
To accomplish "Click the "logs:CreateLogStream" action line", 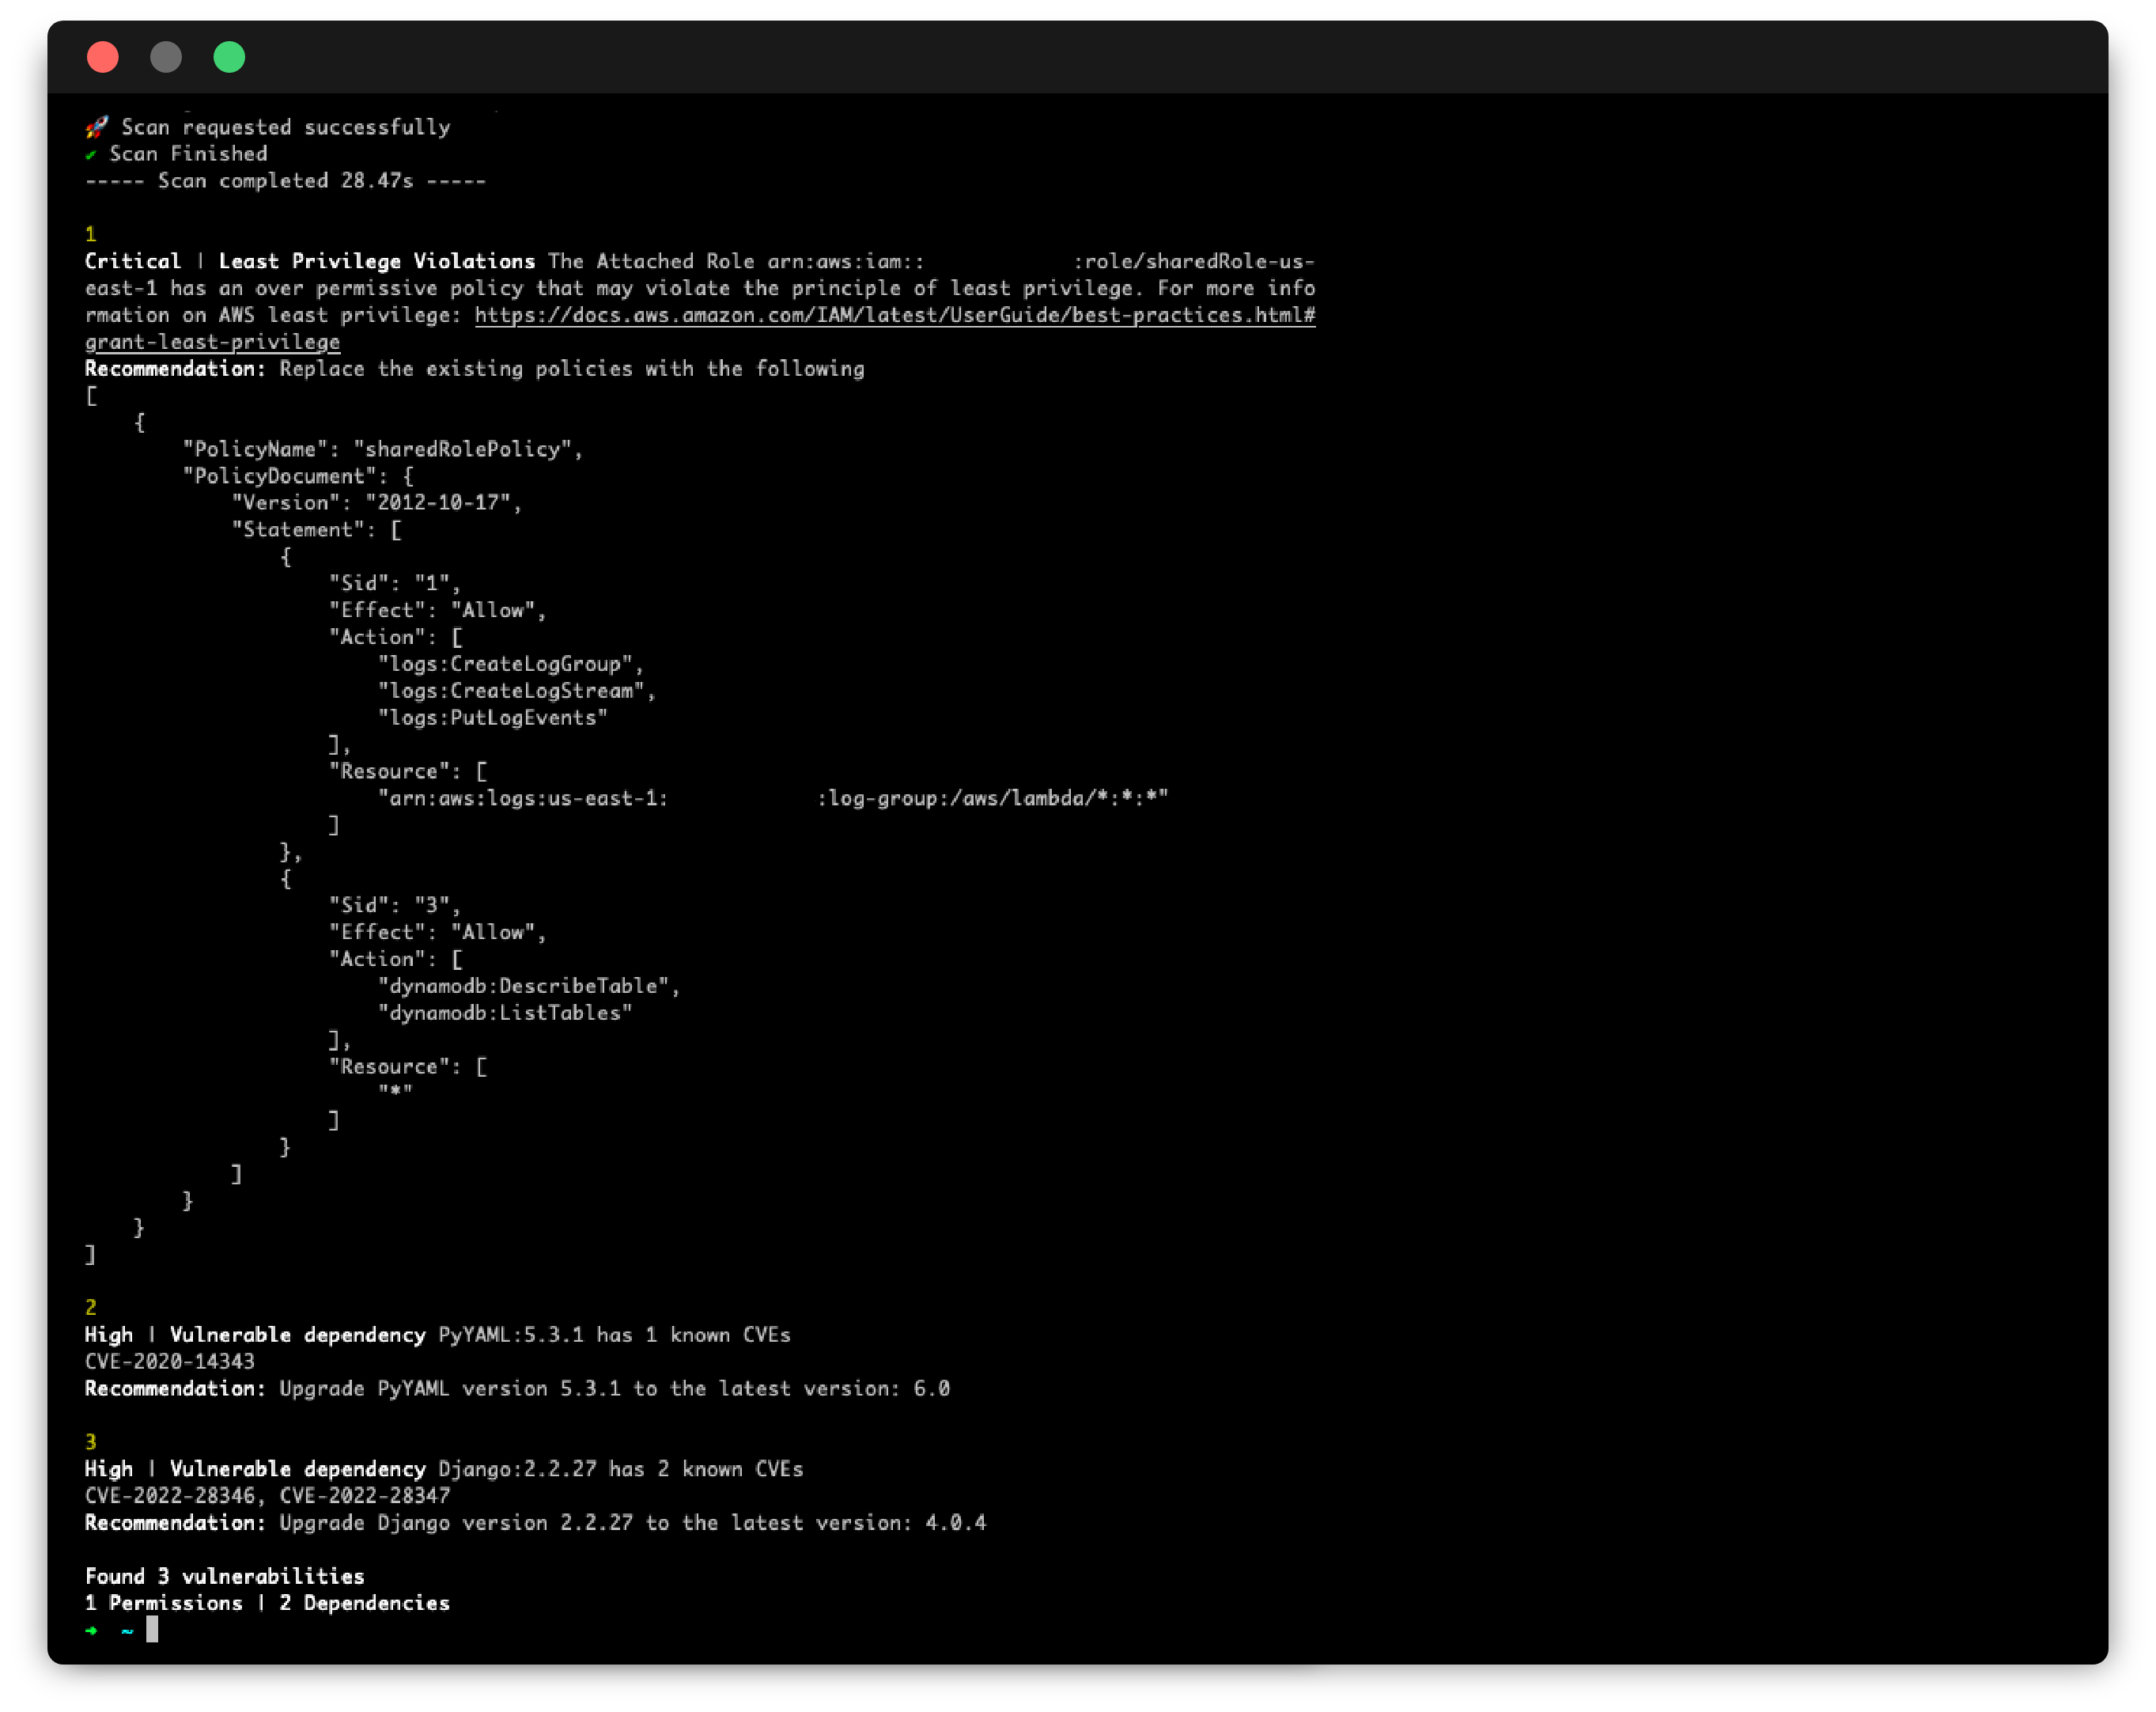I will pyautogui.click(x=517, y=691).
